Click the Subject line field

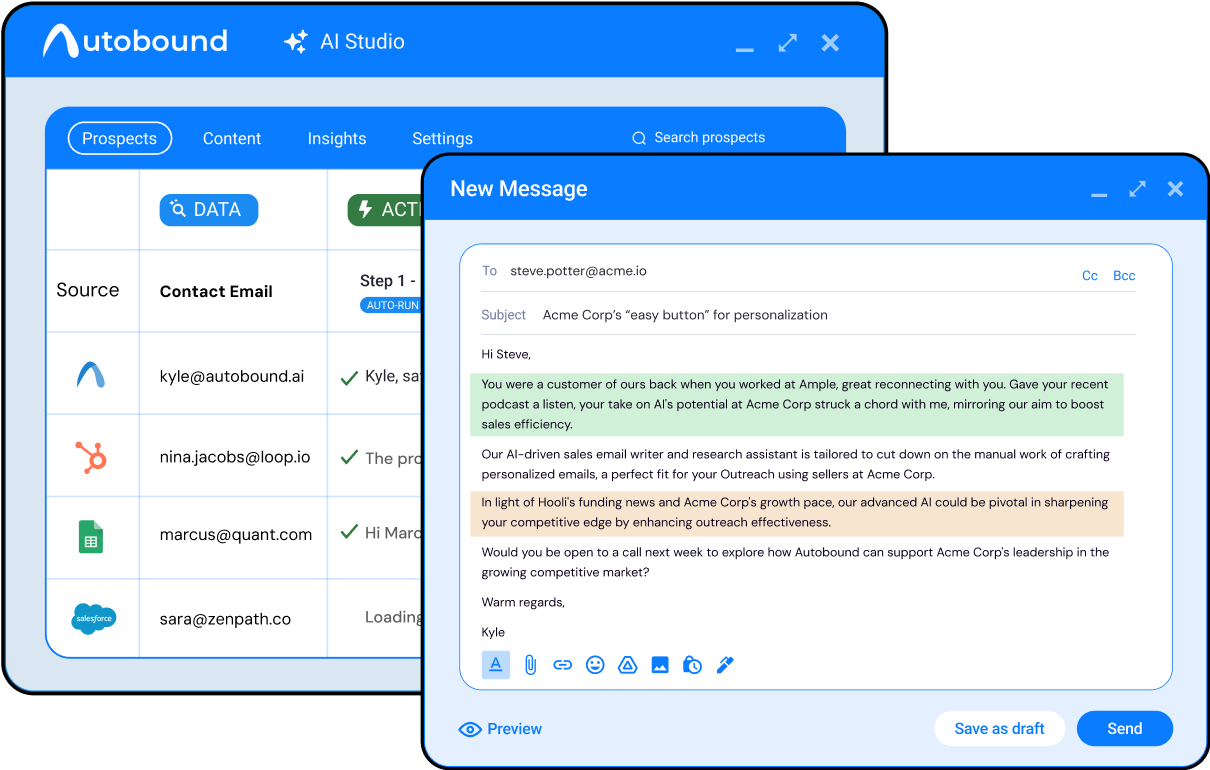[808, 315]
